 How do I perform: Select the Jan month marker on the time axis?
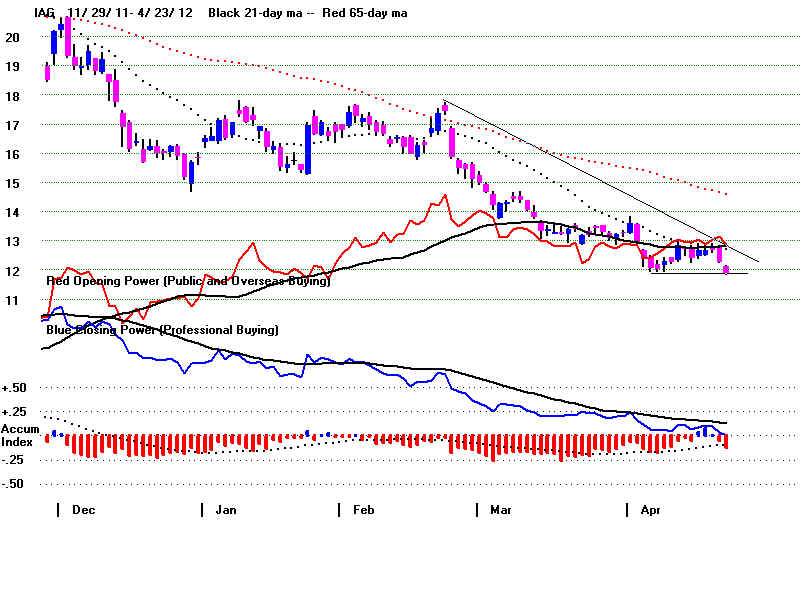click(226, 509)
